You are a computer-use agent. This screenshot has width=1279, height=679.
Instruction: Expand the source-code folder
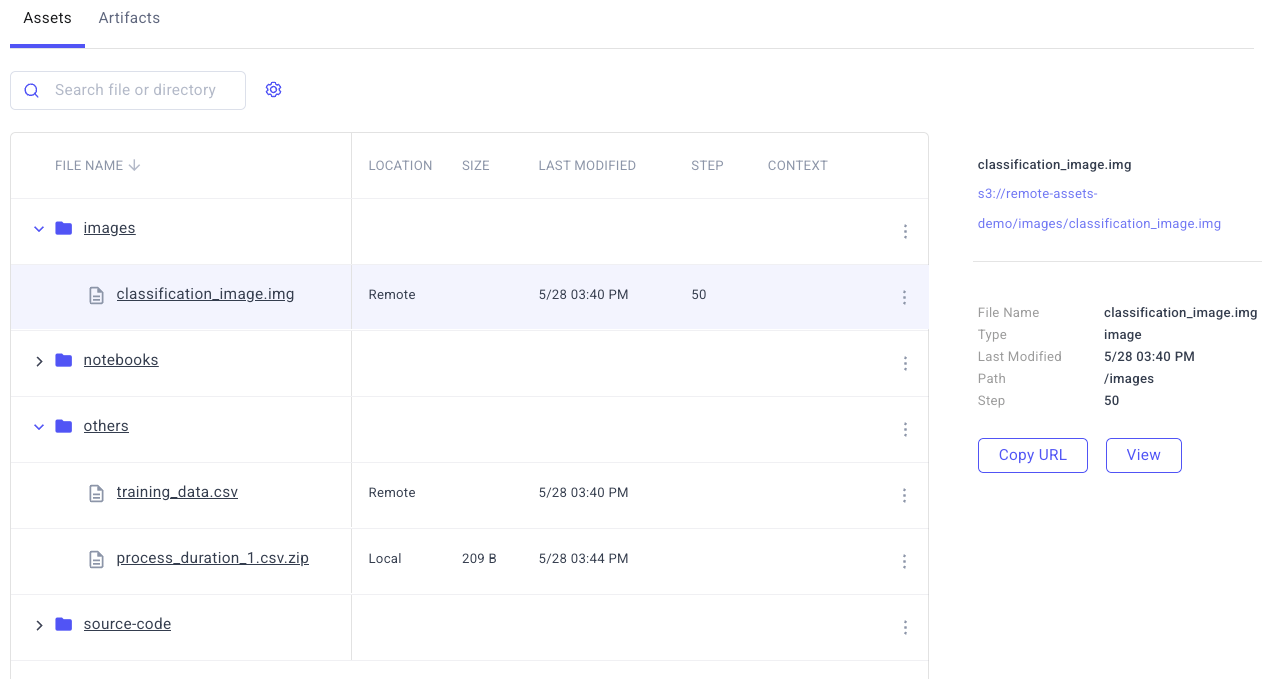39,624
